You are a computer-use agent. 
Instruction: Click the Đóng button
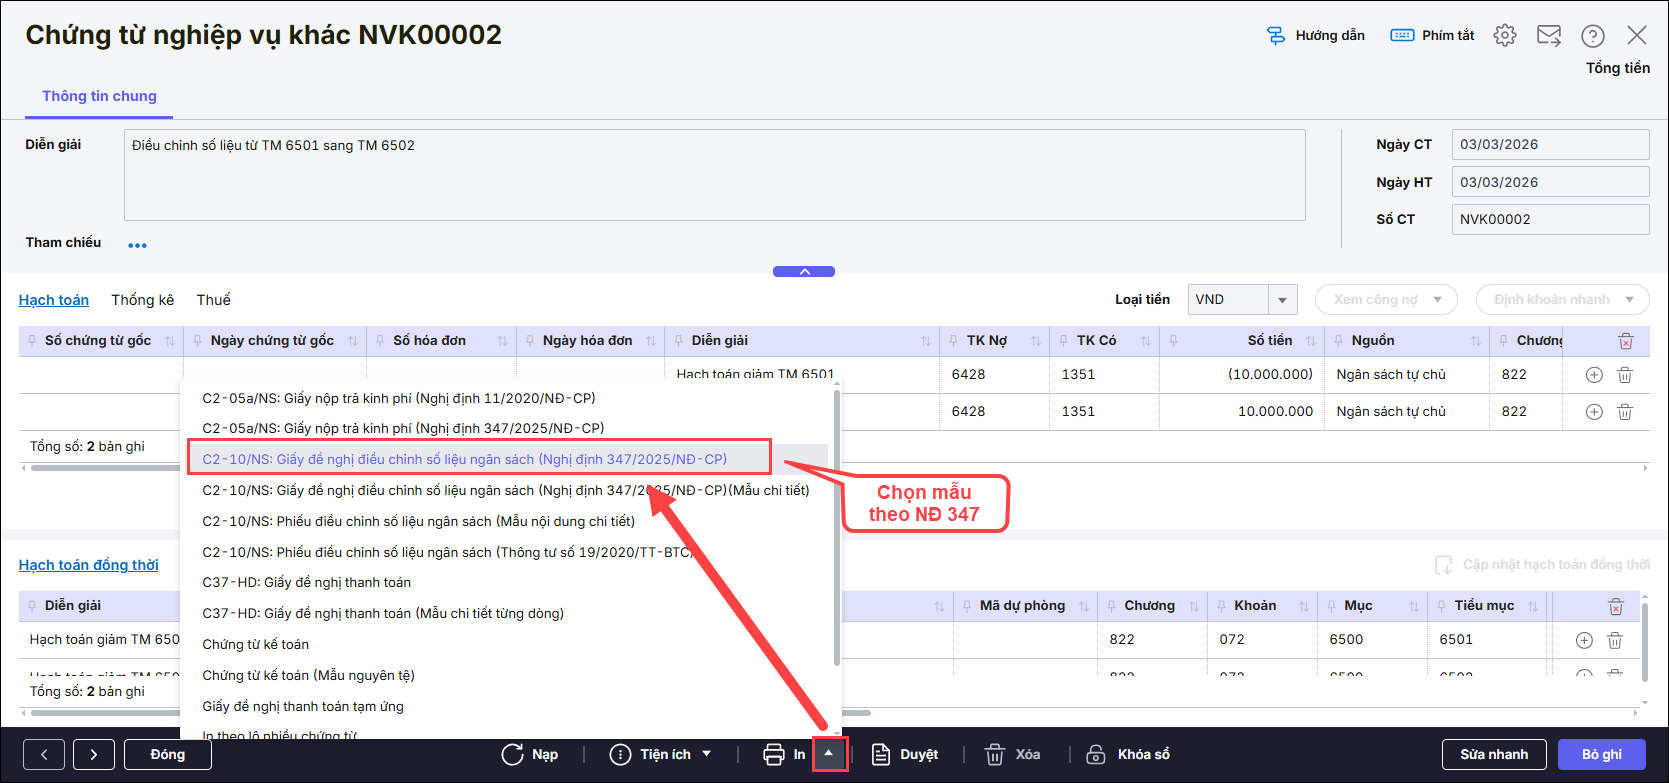tap(168, 755)
